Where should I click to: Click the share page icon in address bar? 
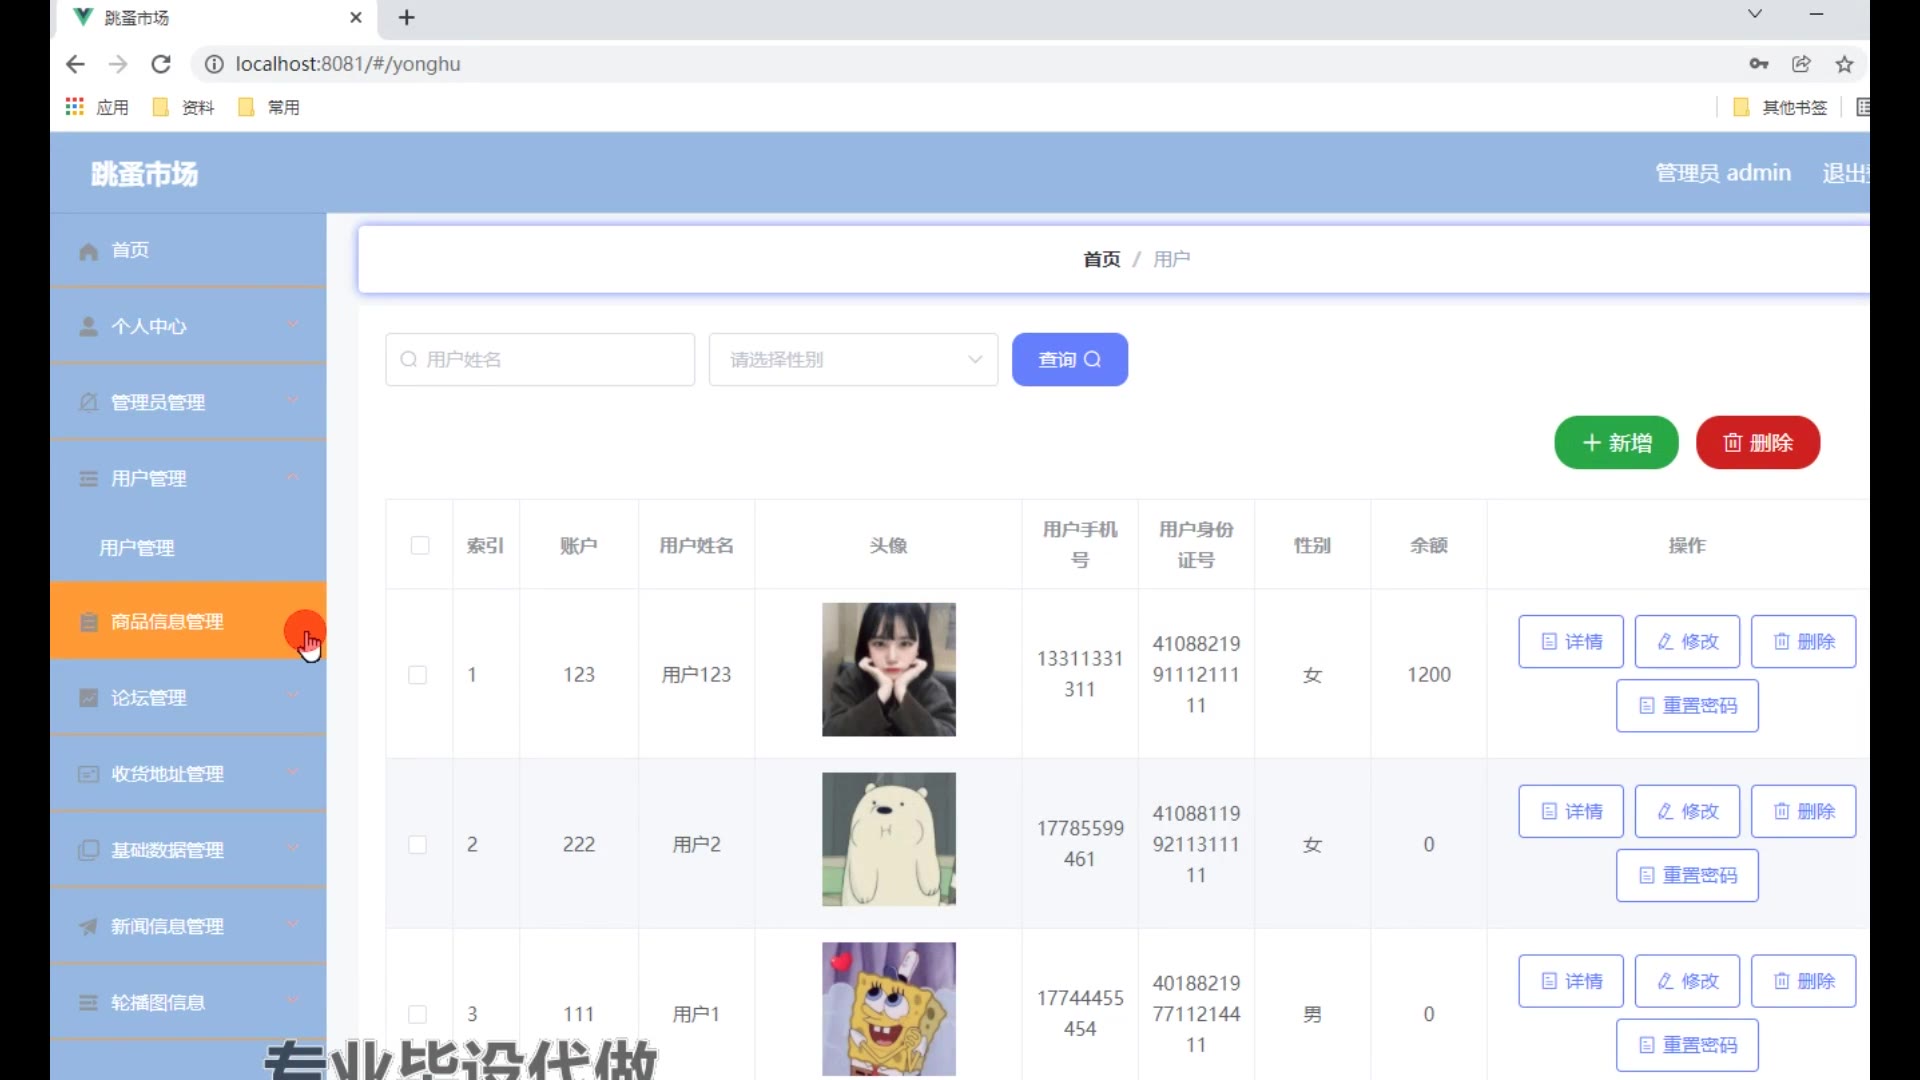tap(1801, 64)
